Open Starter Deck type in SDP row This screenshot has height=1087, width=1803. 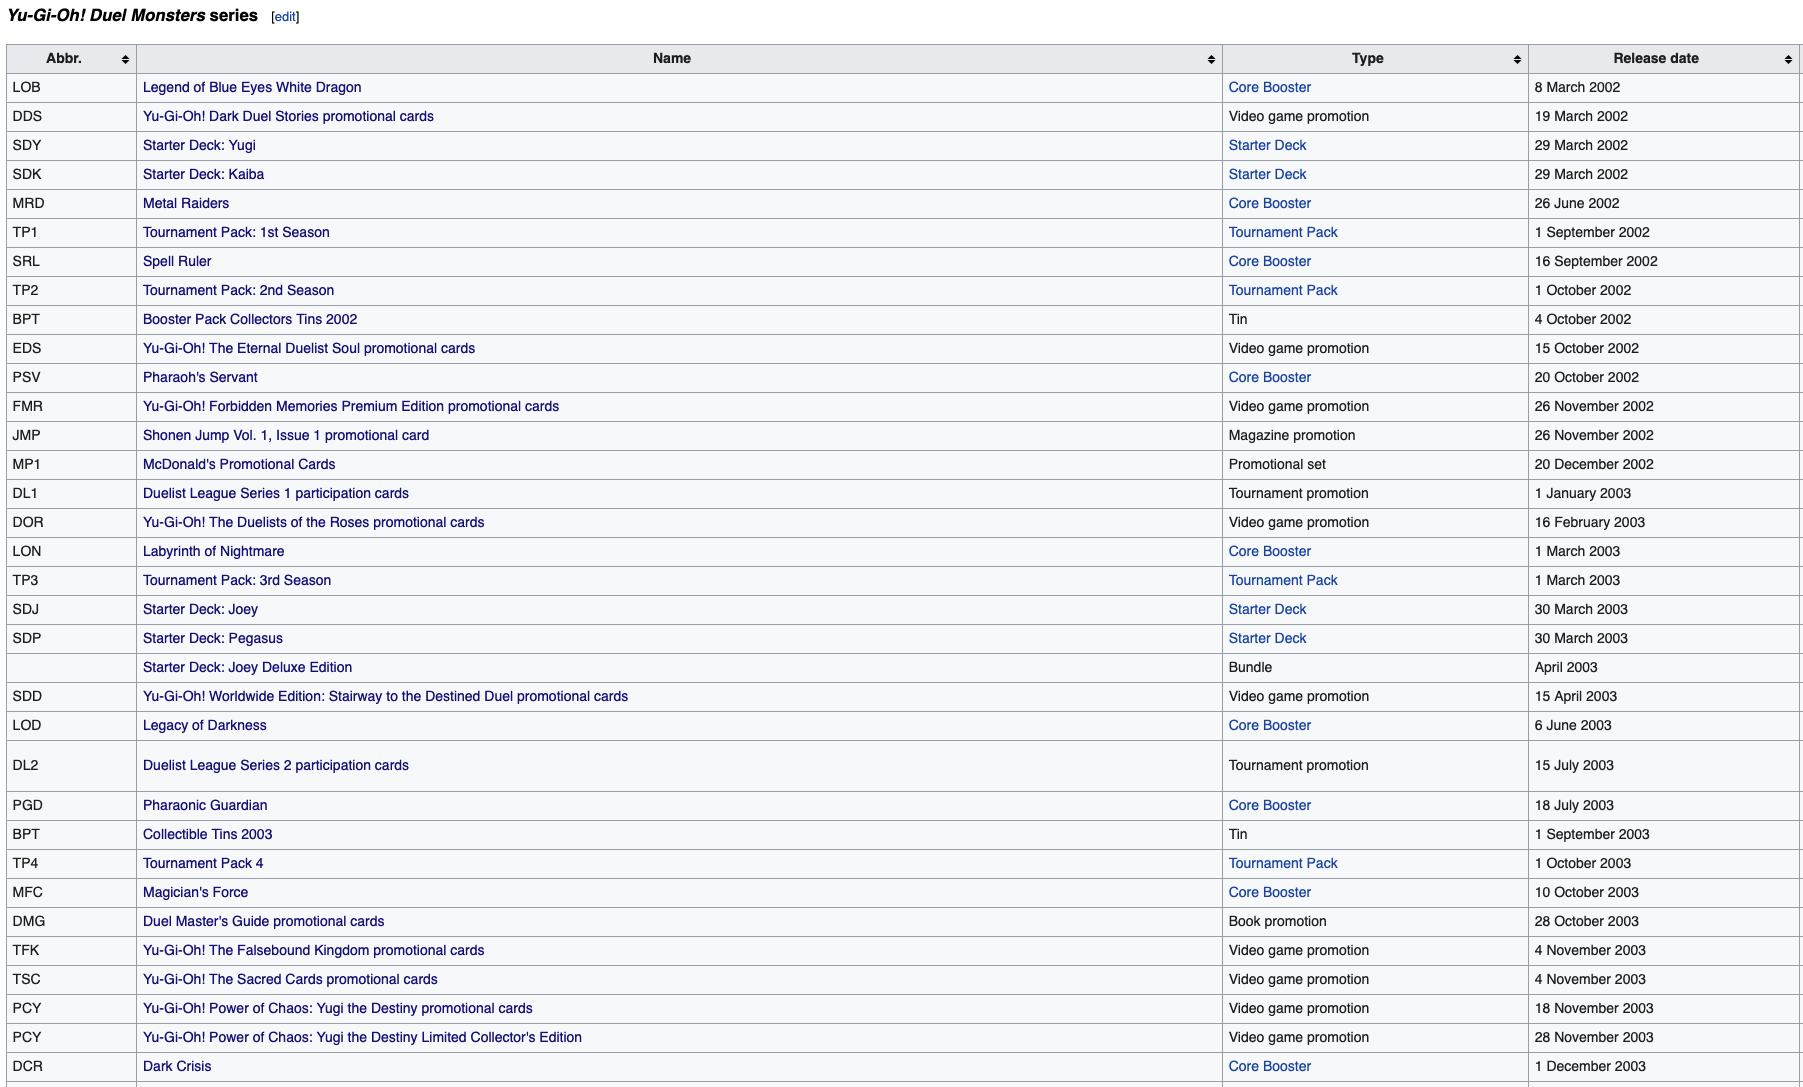tap(1267, 639)
